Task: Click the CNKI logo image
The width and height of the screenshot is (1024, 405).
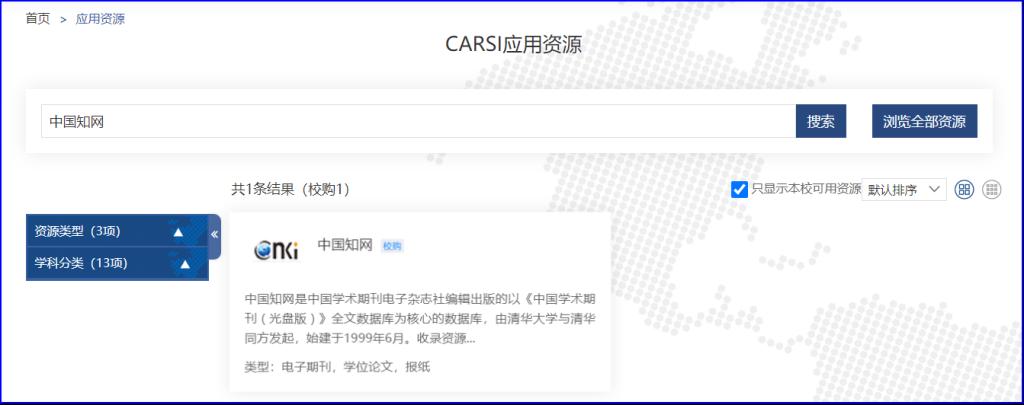Action: (276, 250)
